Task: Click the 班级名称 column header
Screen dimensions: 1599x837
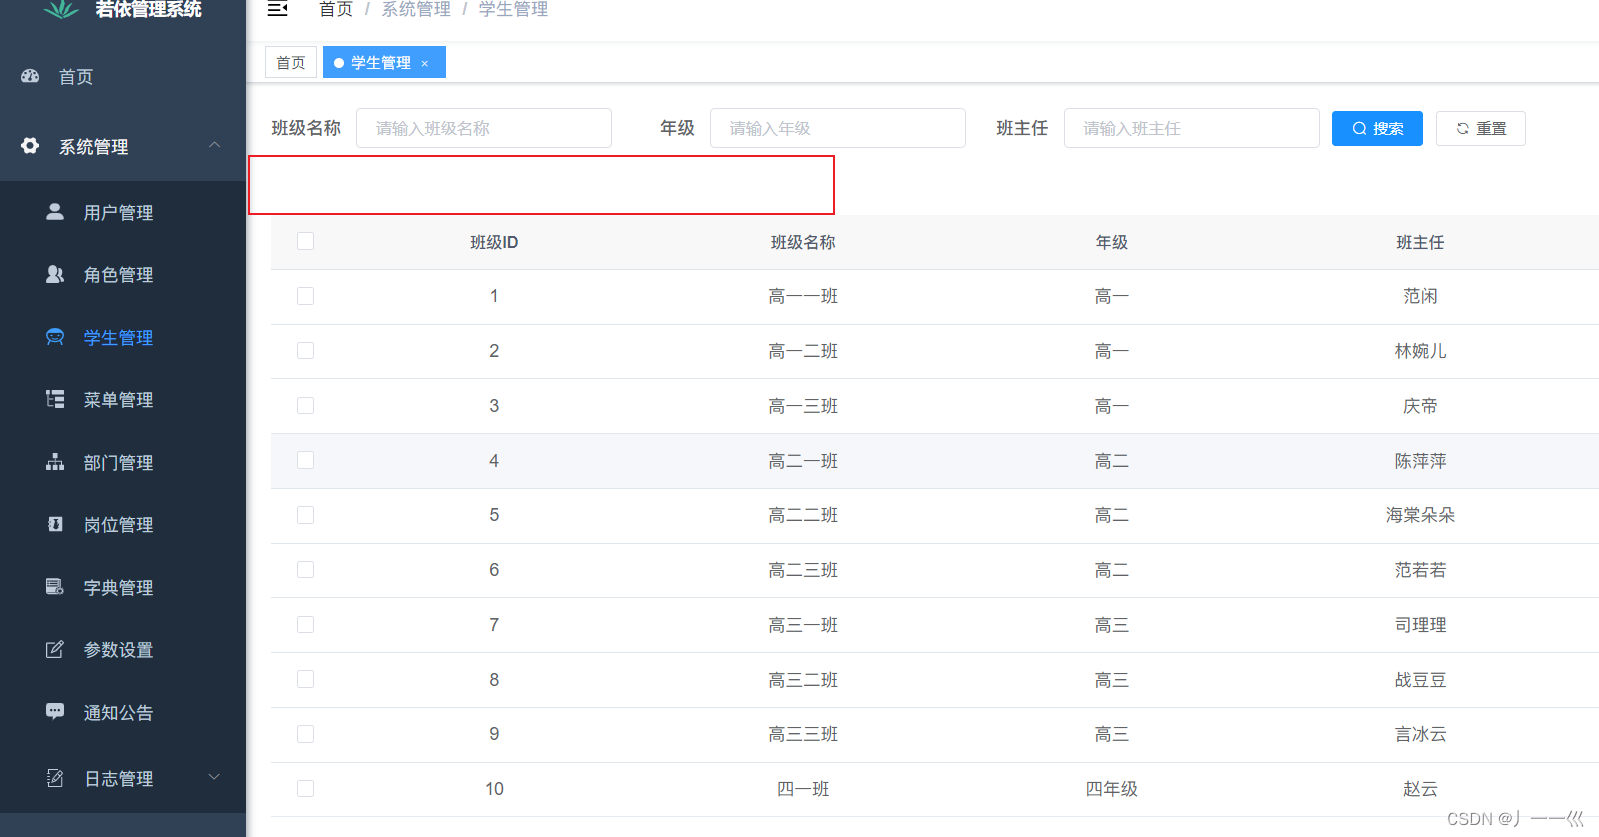Action: (x=803, y=242)
